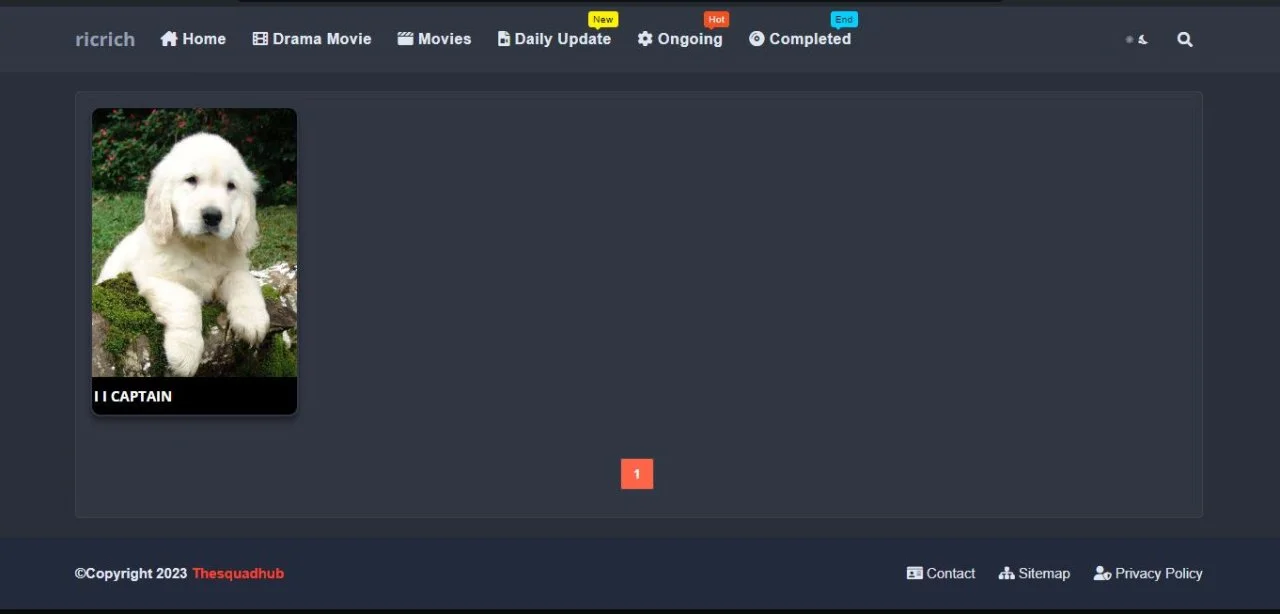Click the Privacy Policy user-lock icon

tap(1102, 573)
